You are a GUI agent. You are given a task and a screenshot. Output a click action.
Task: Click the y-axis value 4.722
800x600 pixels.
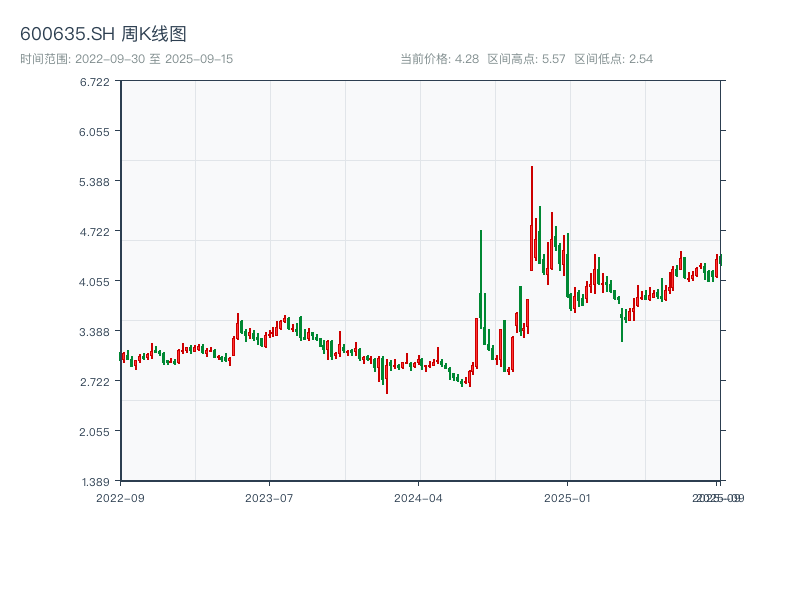(94, 232)
